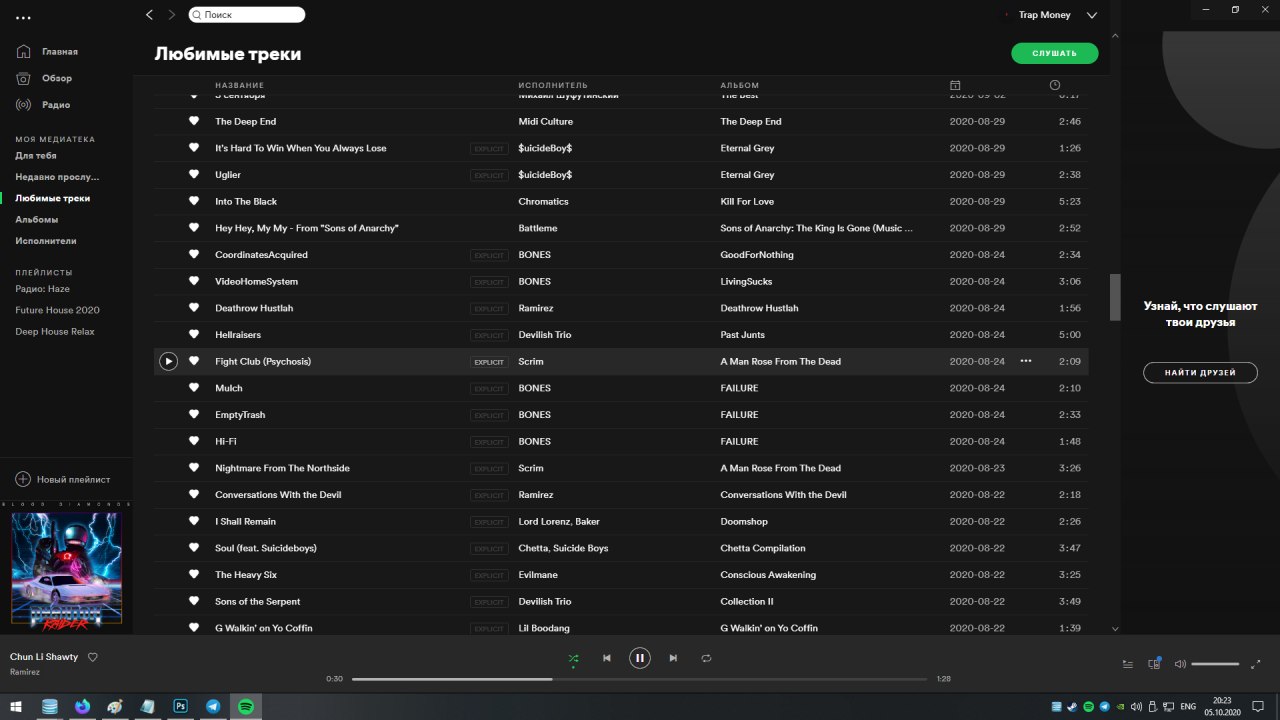Viewport: 1280px width, 720px height.
Task: Unlike Mulch with its heart icon
Action: coord(194,388)
